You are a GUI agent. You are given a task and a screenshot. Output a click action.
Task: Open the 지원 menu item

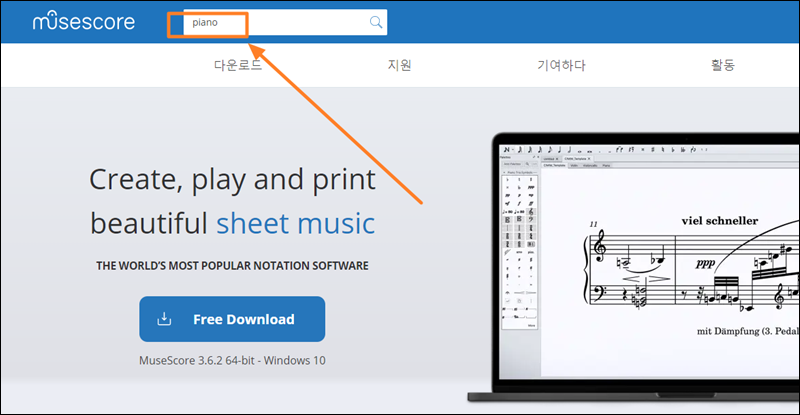399,65
